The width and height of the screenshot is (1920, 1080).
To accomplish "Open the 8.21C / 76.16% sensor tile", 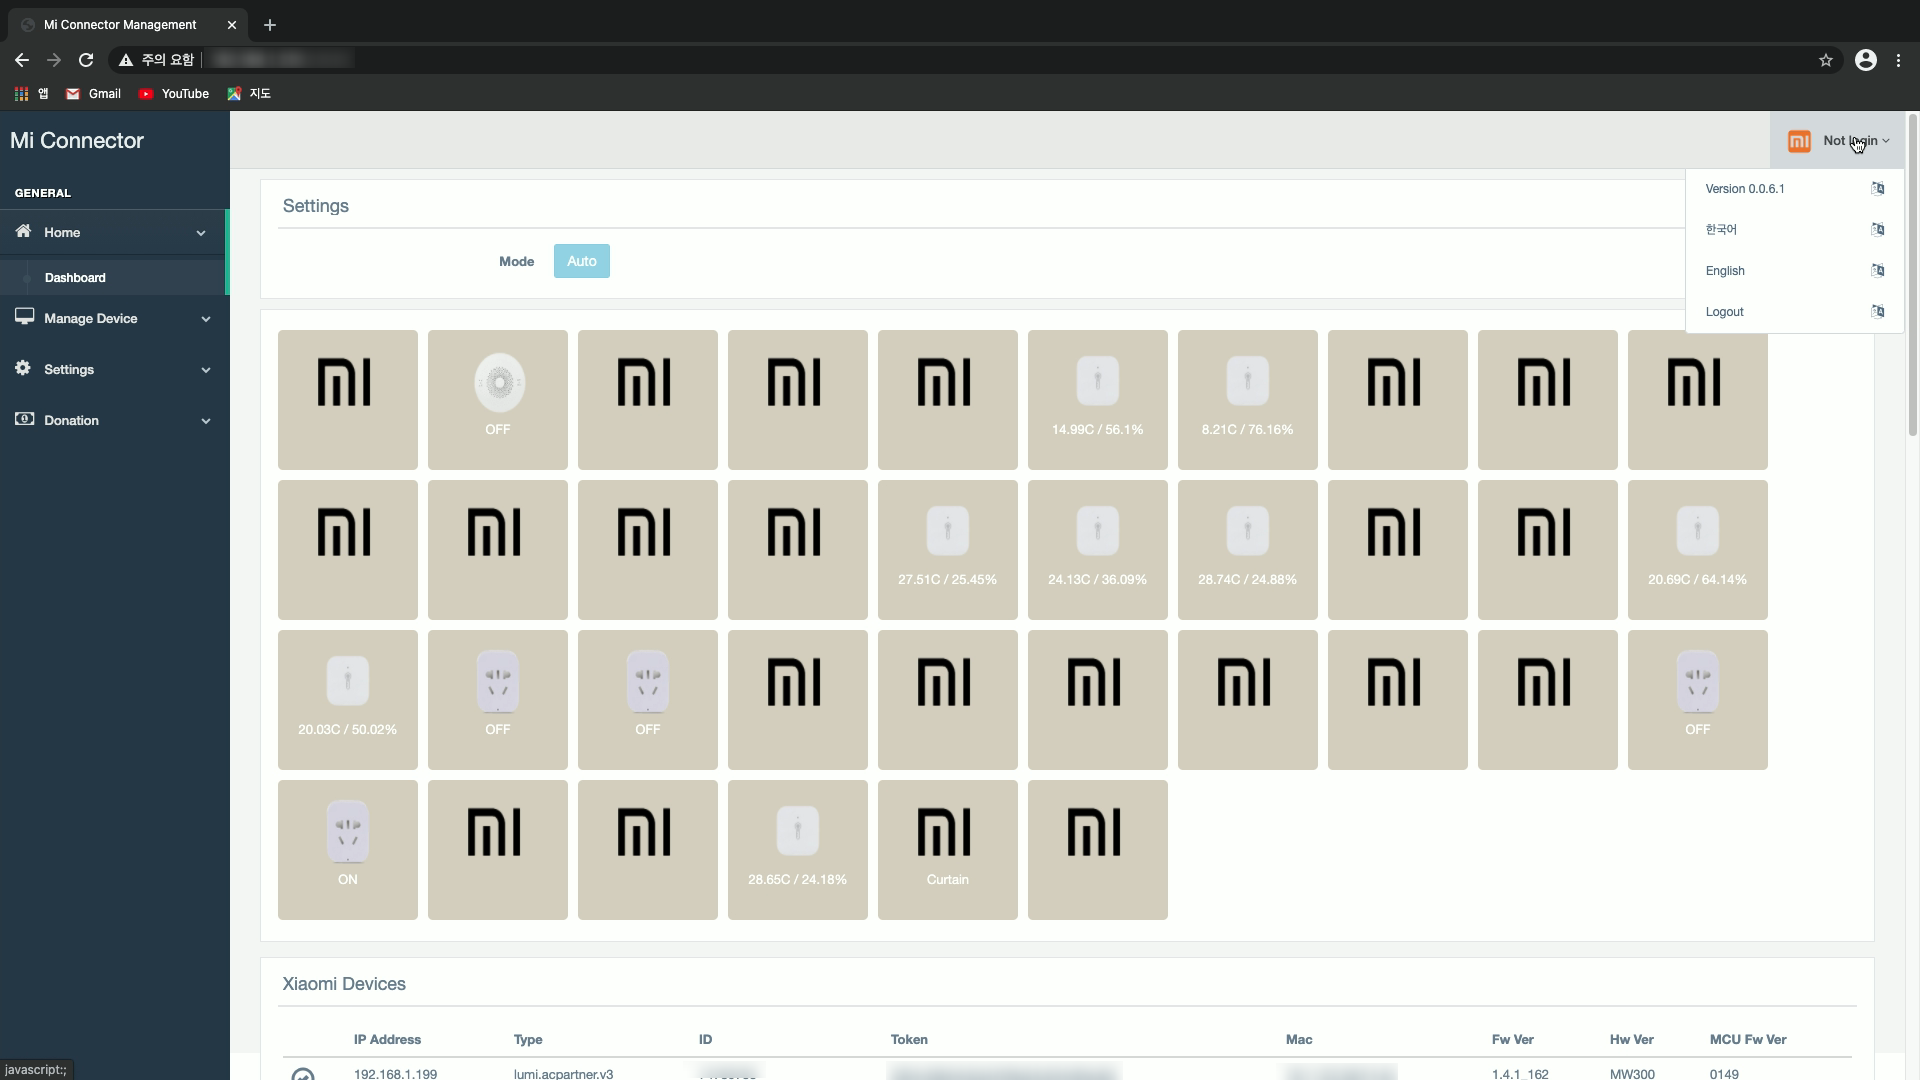I will [1247, 399].
